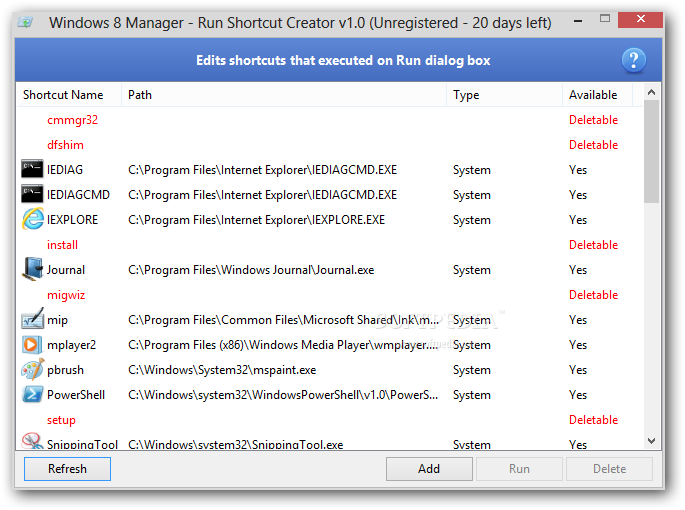This screenshot has width=685, height=510.
Task: Click the mspaint.exe path cell
Action: click(x=222, y=370)
